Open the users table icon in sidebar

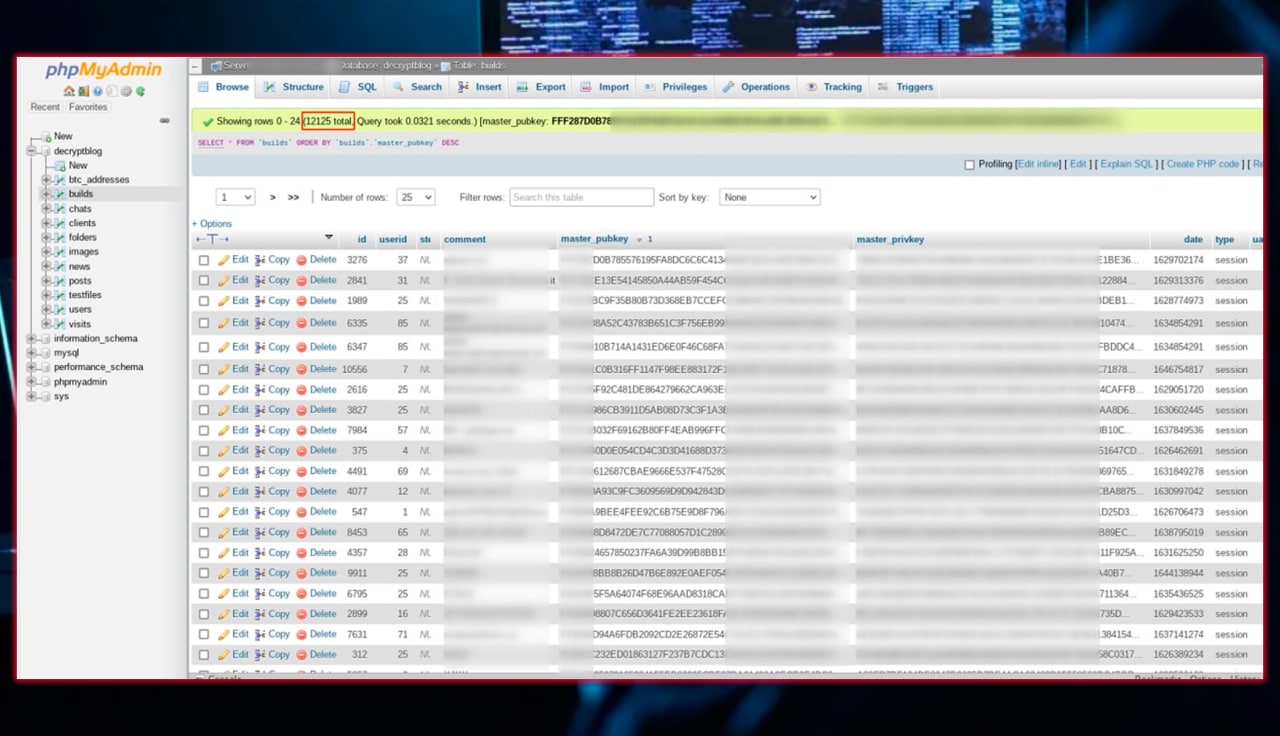tap(59, 310)
